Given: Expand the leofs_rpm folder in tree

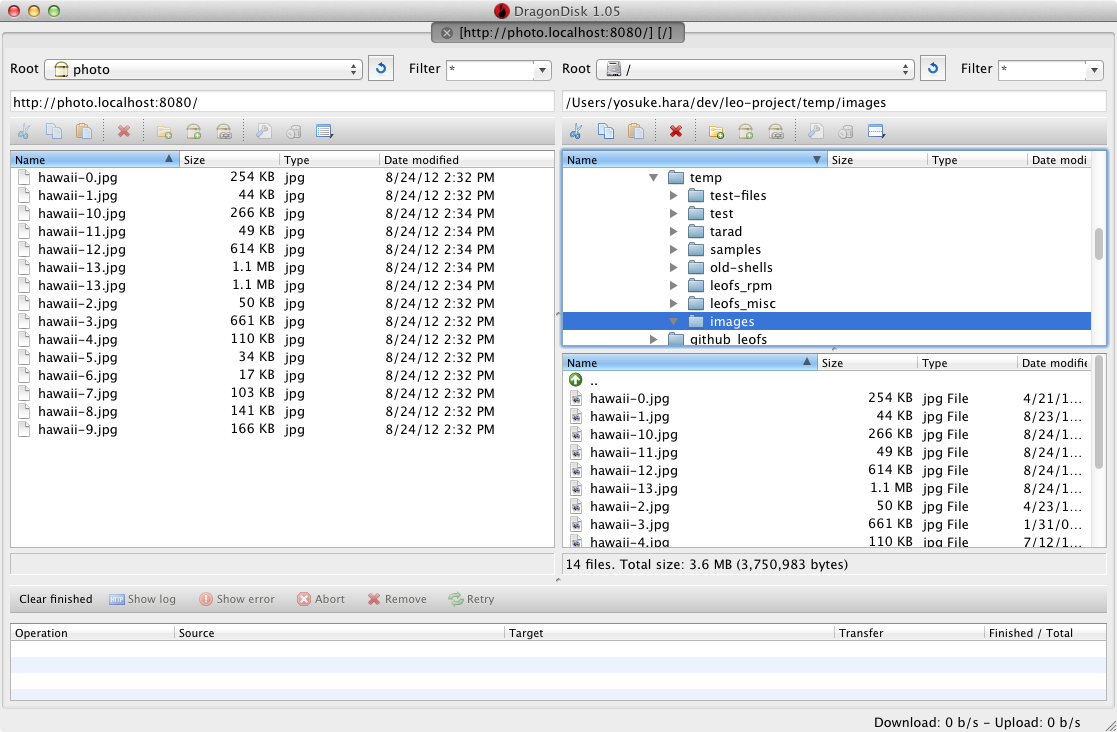Looking at the screenshot, I should pos(674,285).
